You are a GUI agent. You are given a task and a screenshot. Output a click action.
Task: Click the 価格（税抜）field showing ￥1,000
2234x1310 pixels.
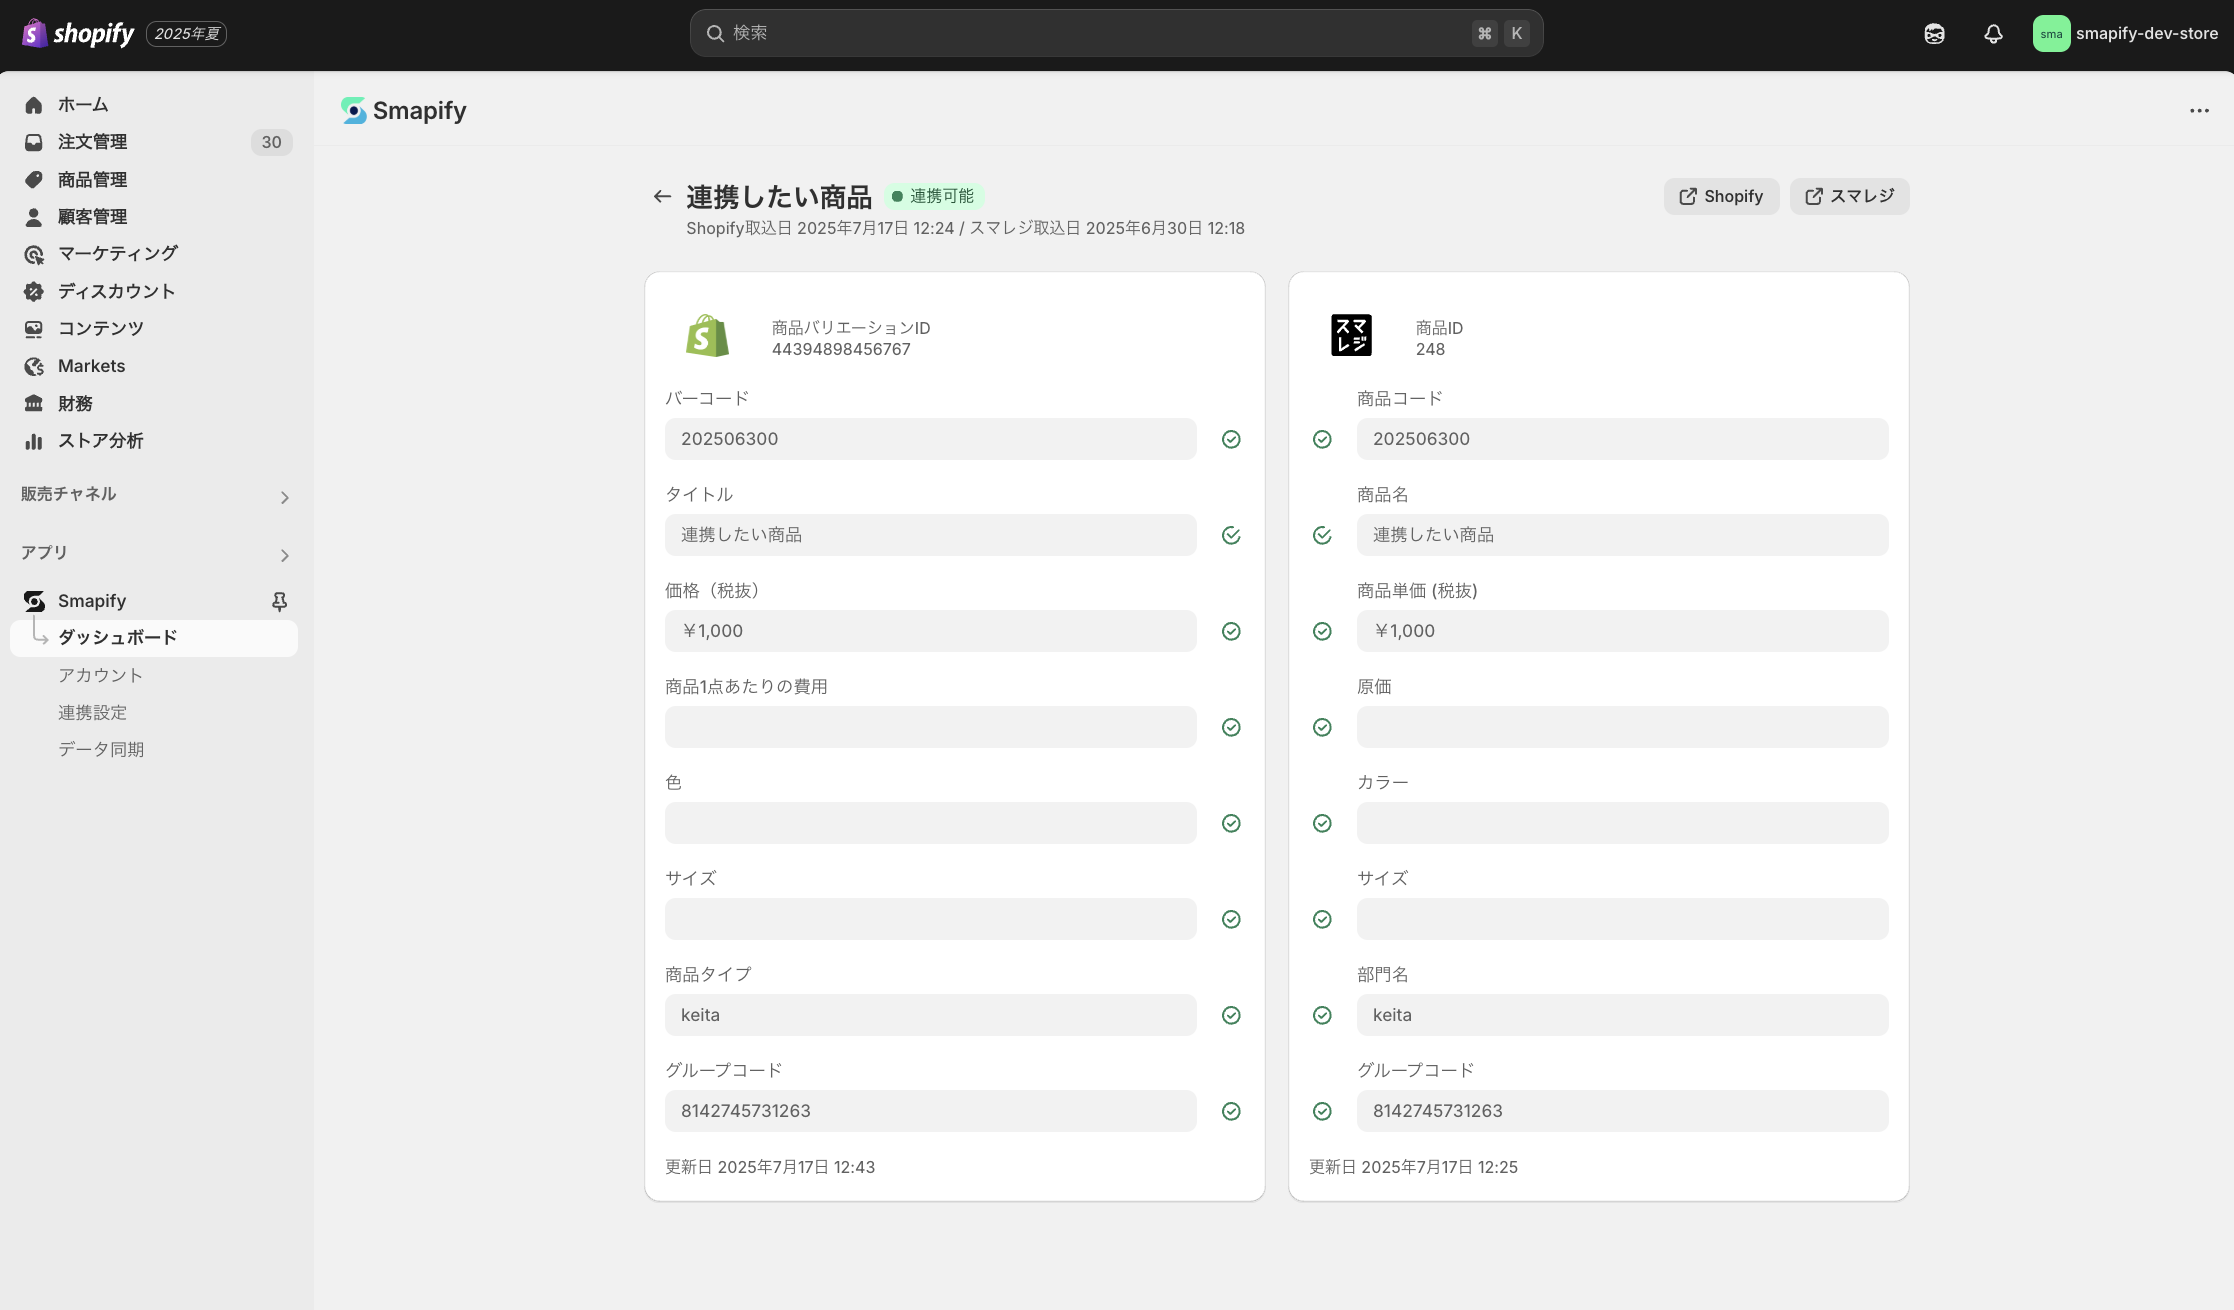930,631
